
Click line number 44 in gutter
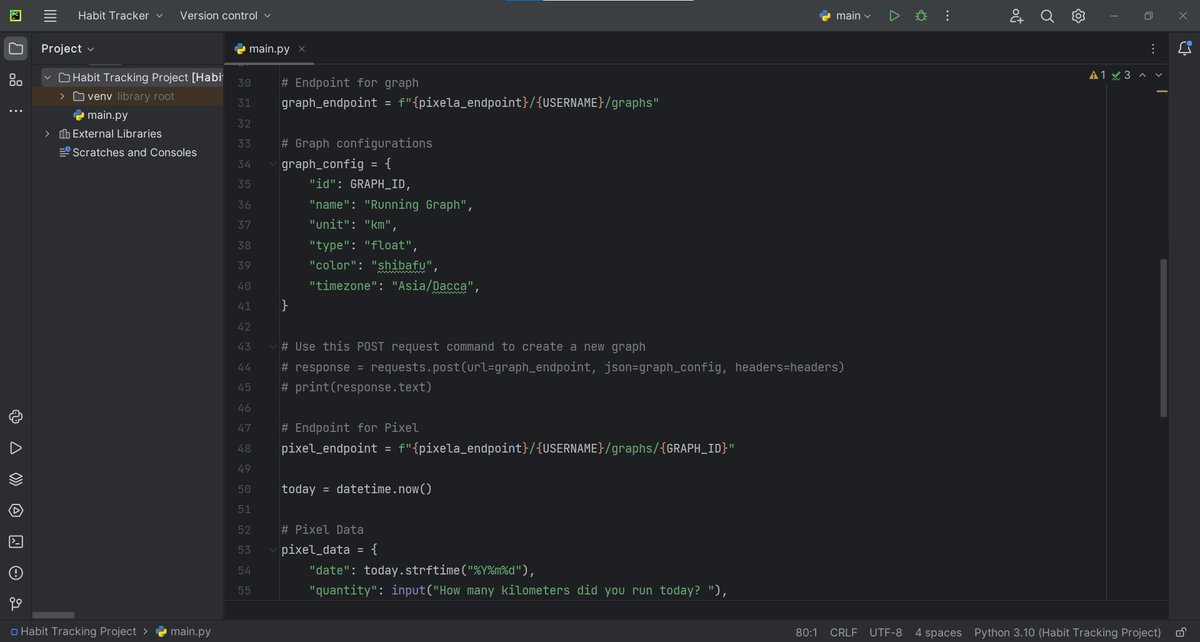click(x=244, y=367)
